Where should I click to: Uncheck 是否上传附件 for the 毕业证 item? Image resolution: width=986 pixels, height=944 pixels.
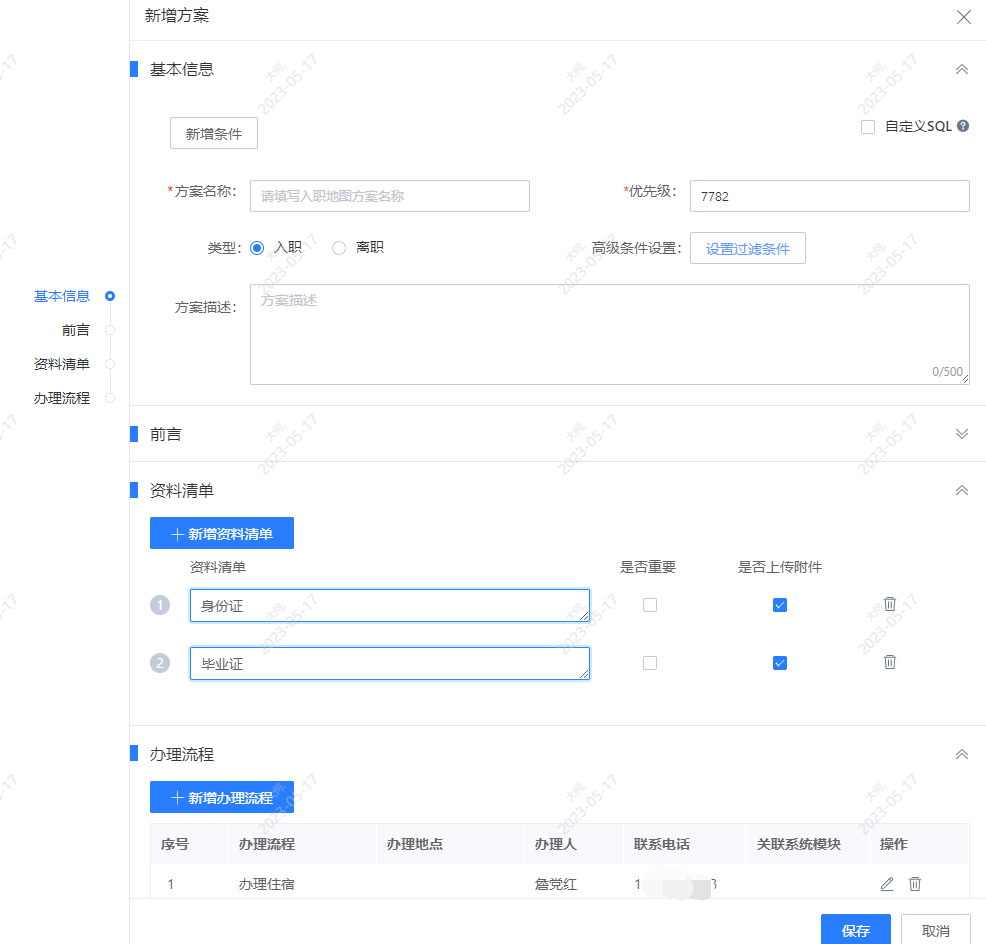(x=779, y=662)
